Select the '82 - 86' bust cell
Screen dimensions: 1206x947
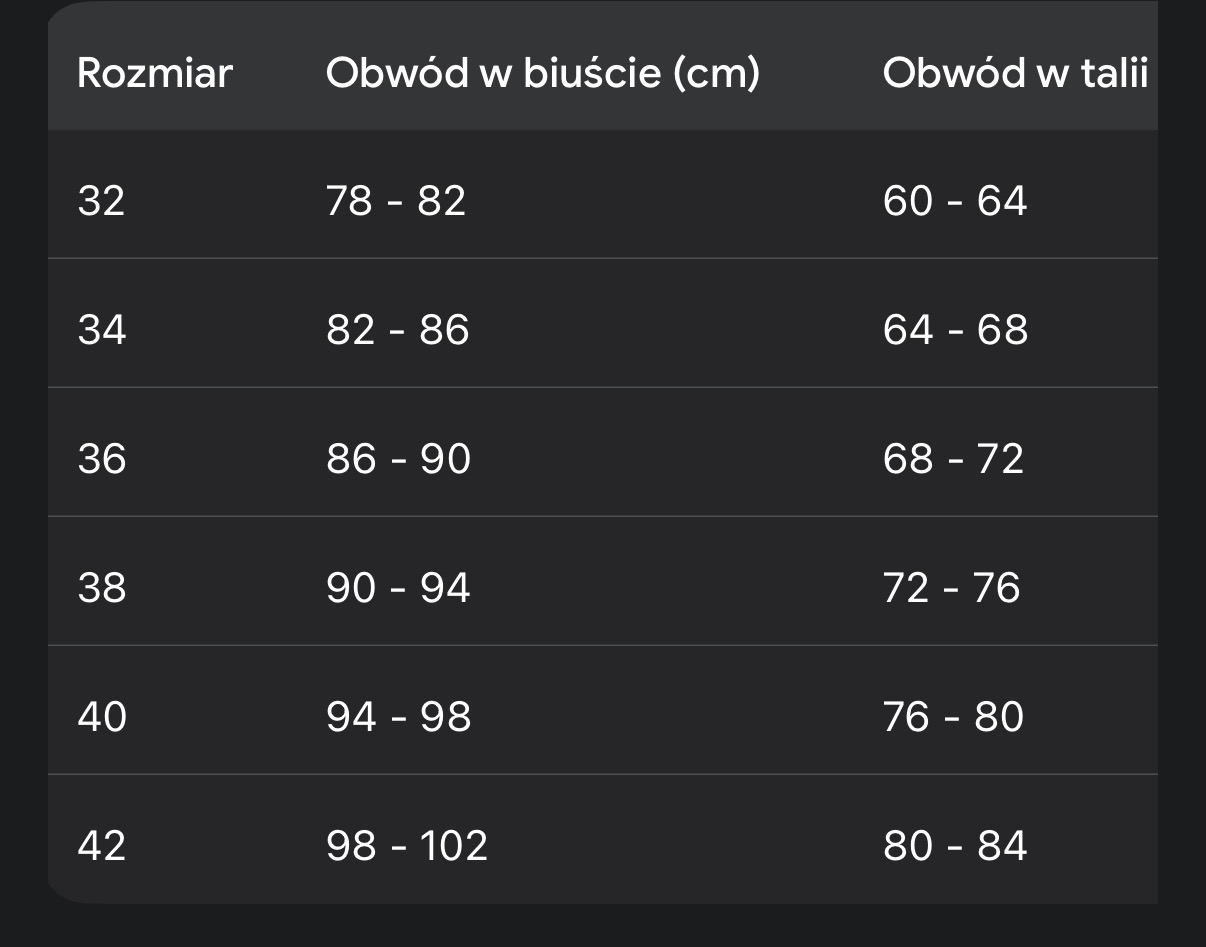[x=397, y=330]
